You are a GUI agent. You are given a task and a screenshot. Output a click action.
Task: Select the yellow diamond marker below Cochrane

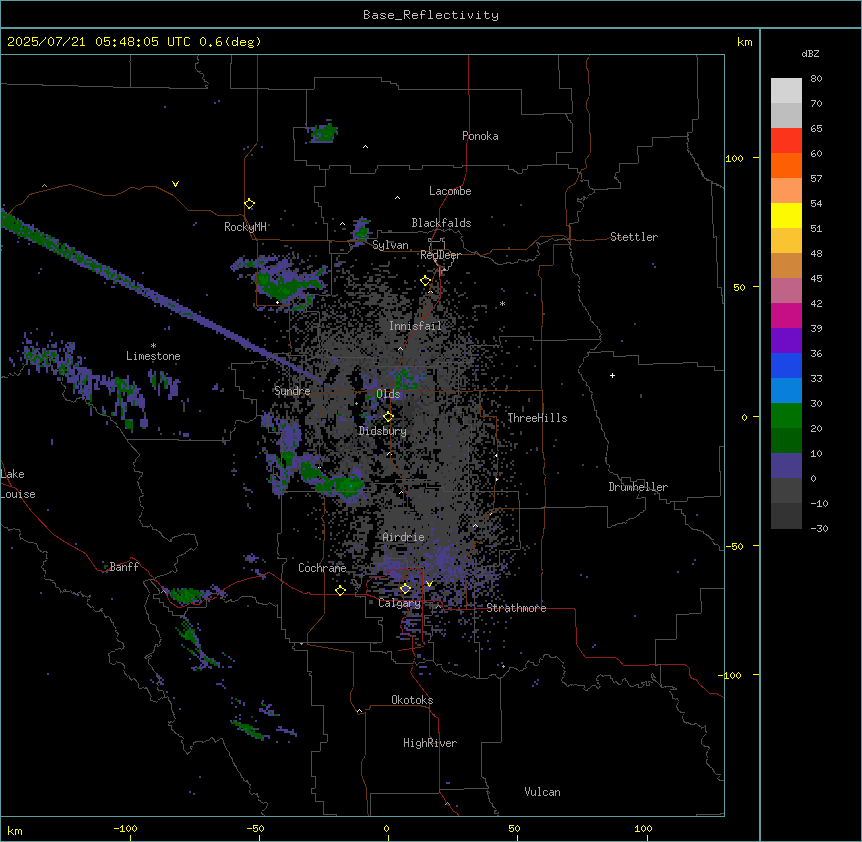click(x=340, y=590)
